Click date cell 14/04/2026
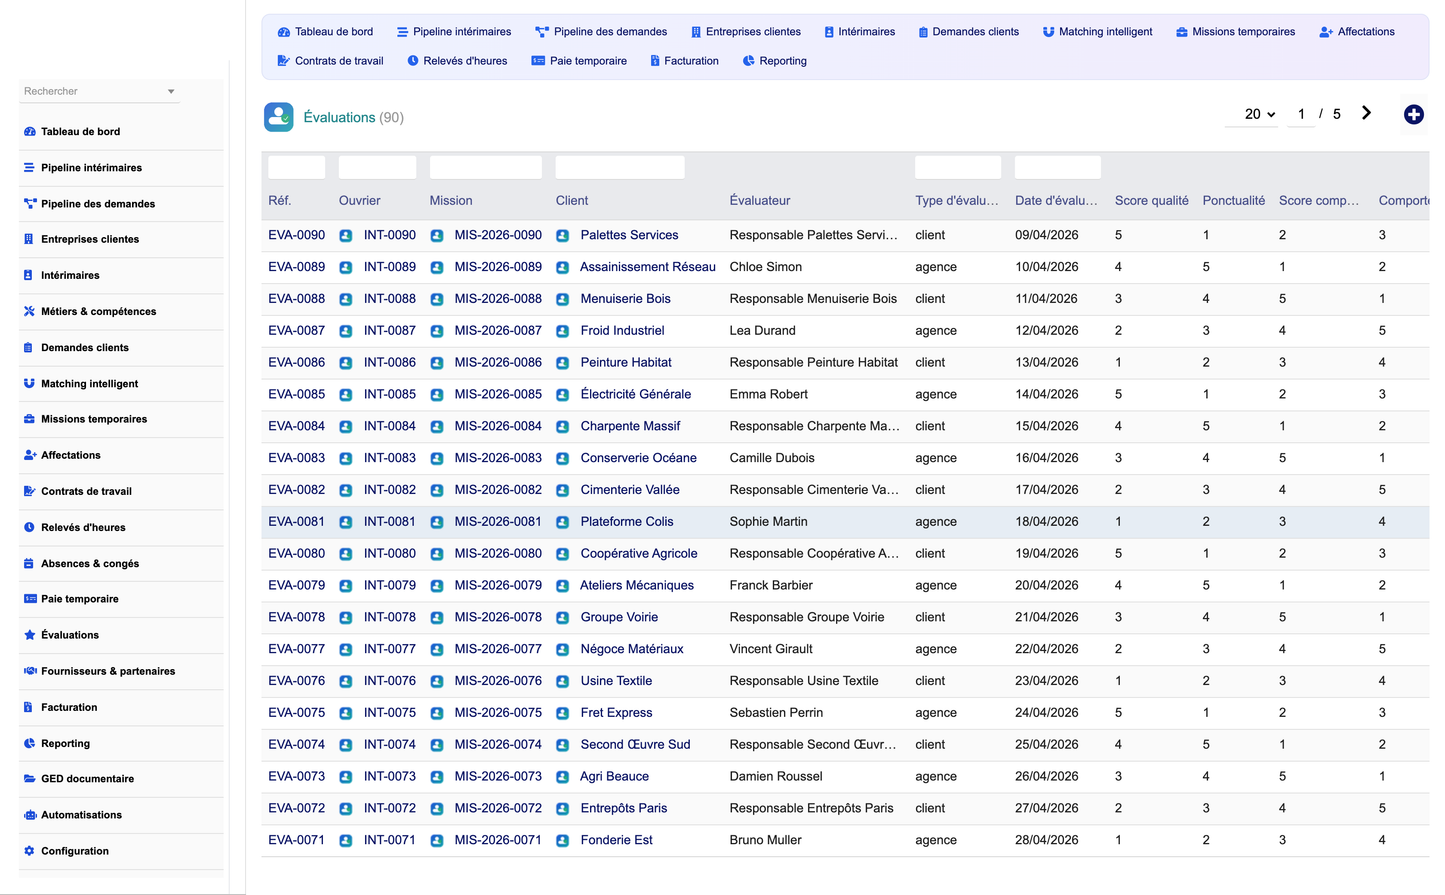 pyautogui.click(x=1046, y=394)
